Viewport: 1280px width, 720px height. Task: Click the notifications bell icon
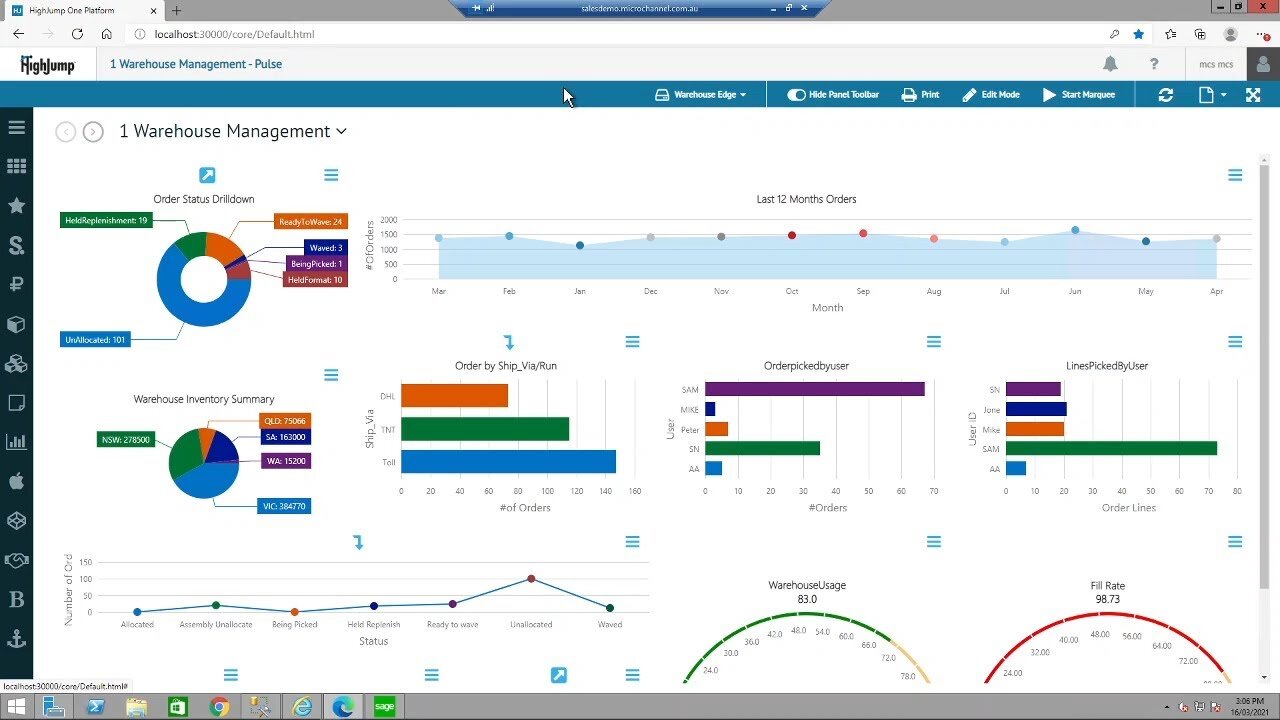point(1110,64)
